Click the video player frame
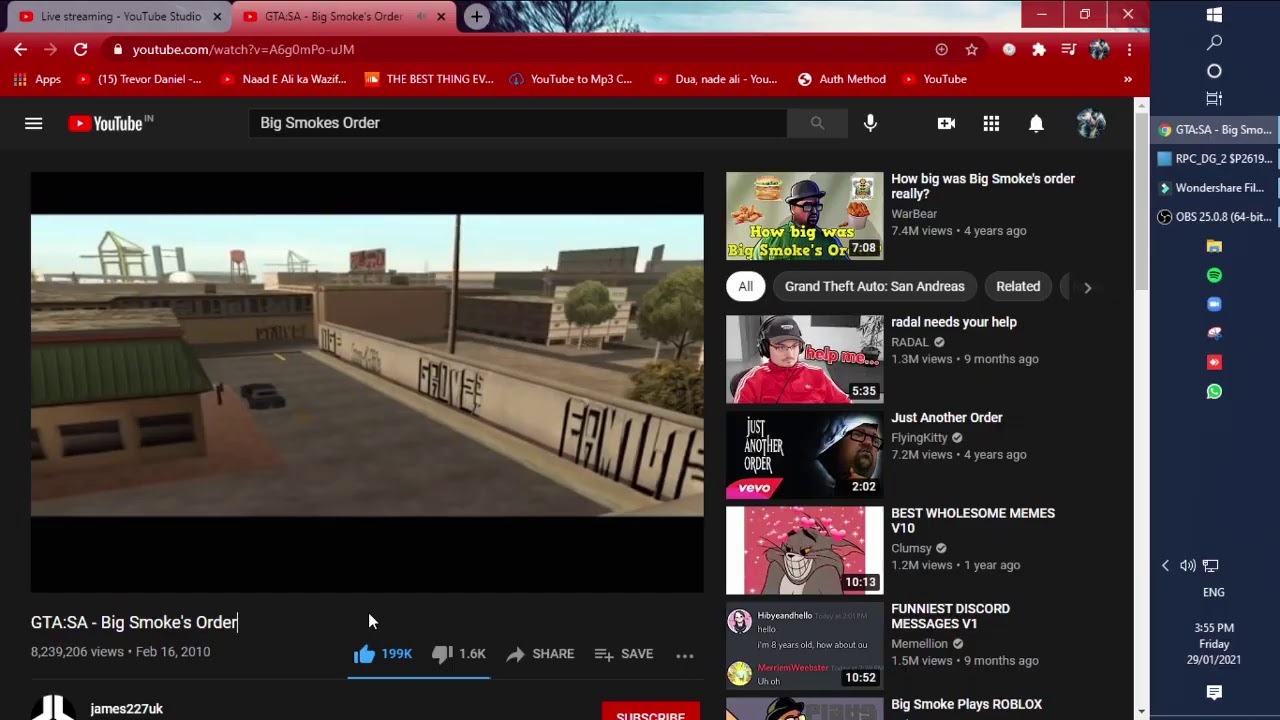Viewport: 1280px width, 720px height. (367, 382)
